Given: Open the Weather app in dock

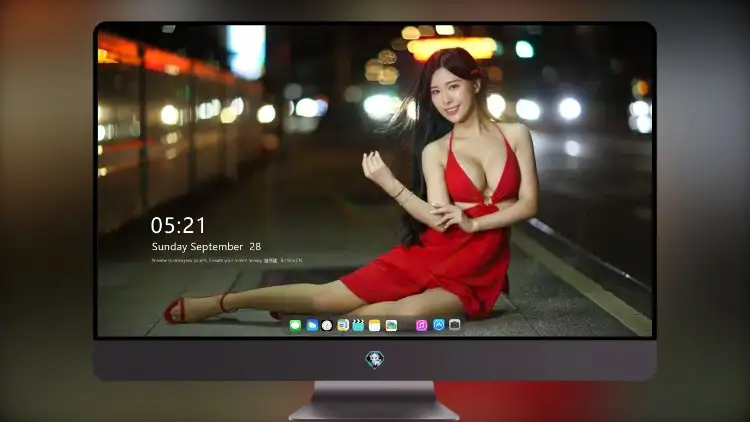Looking at the screenshot, I should (x=312, y=325).
